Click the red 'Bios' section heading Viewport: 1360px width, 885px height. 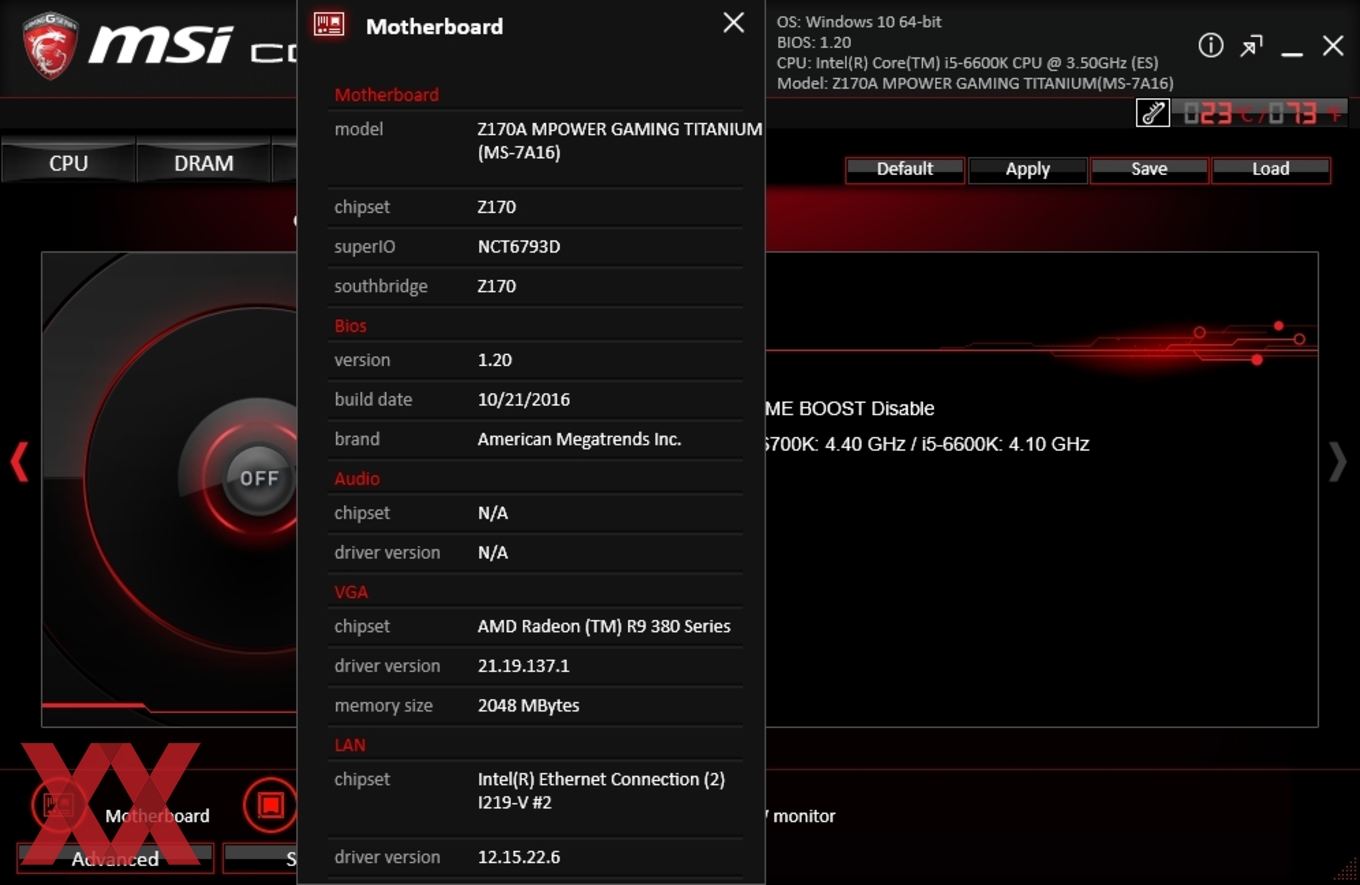[x=350, y=326]
